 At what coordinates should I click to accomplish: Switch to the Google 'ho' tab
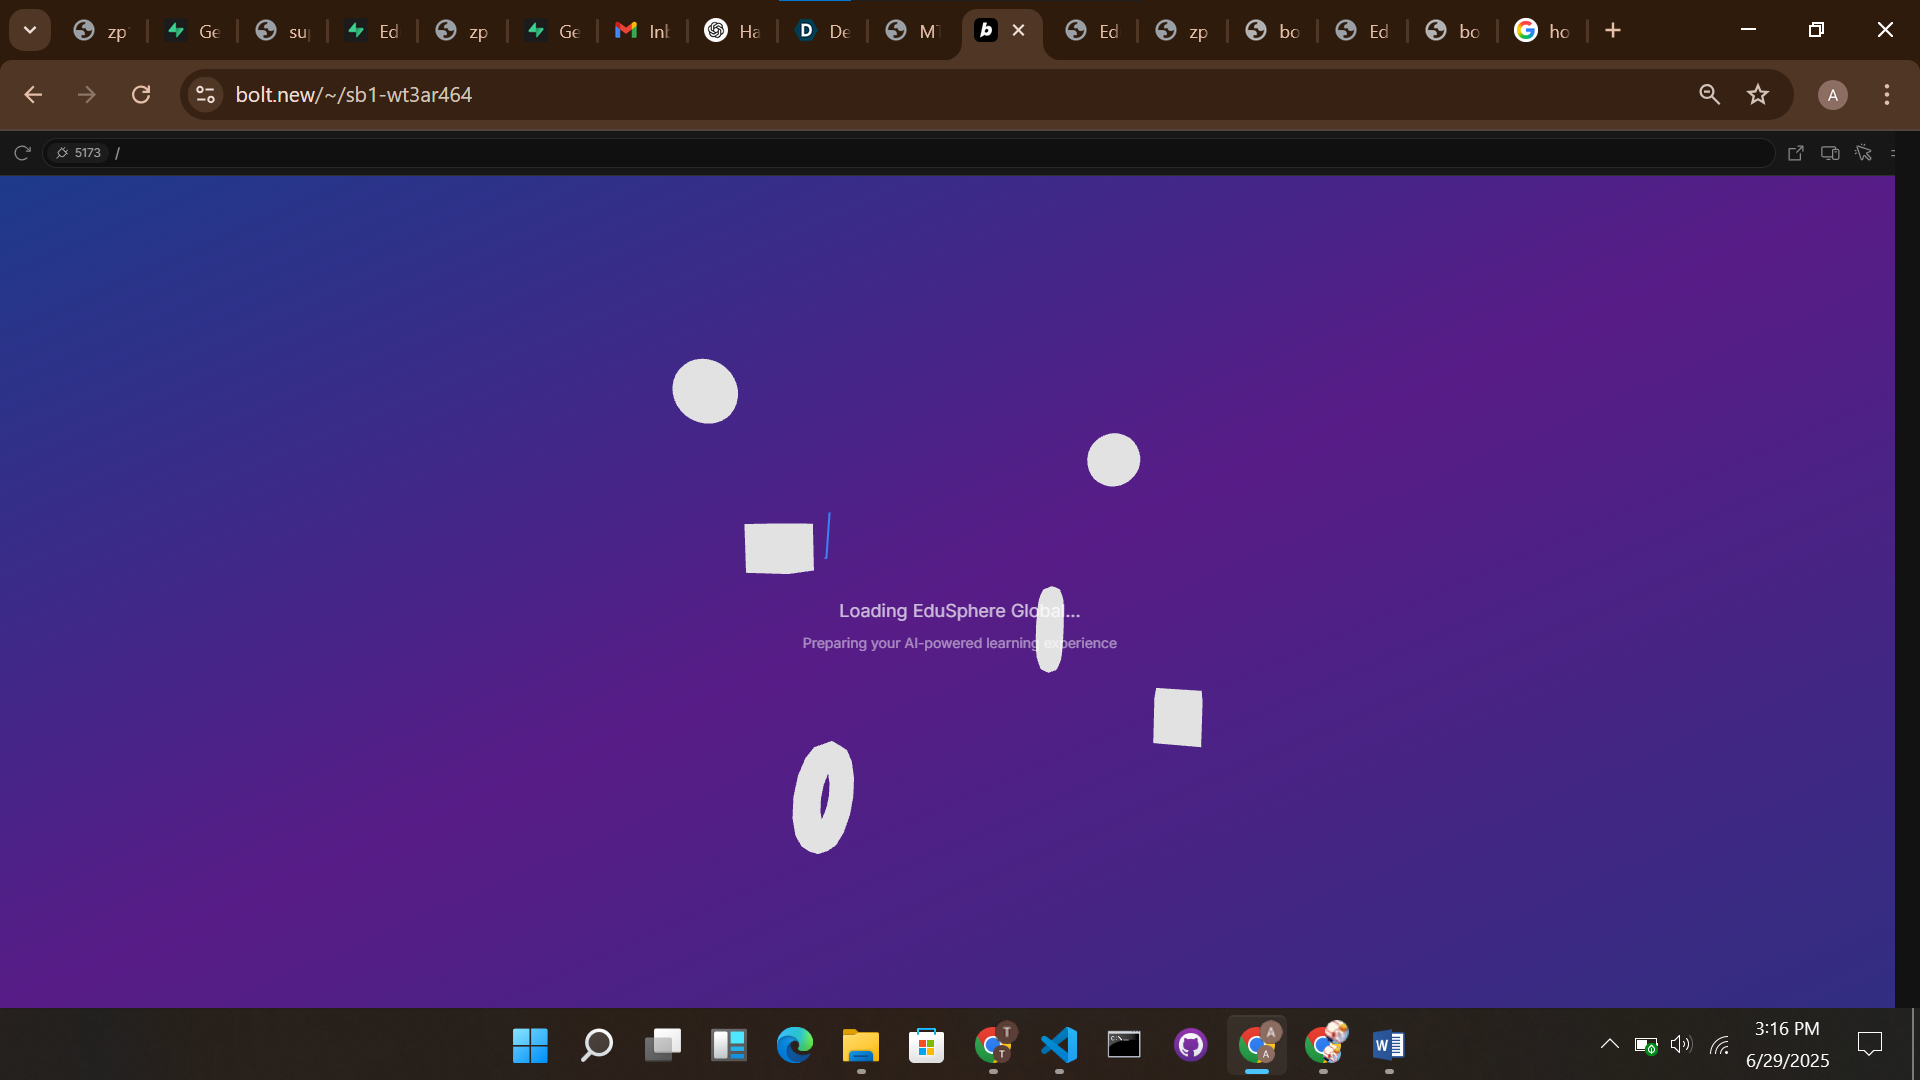(1541, 31)
